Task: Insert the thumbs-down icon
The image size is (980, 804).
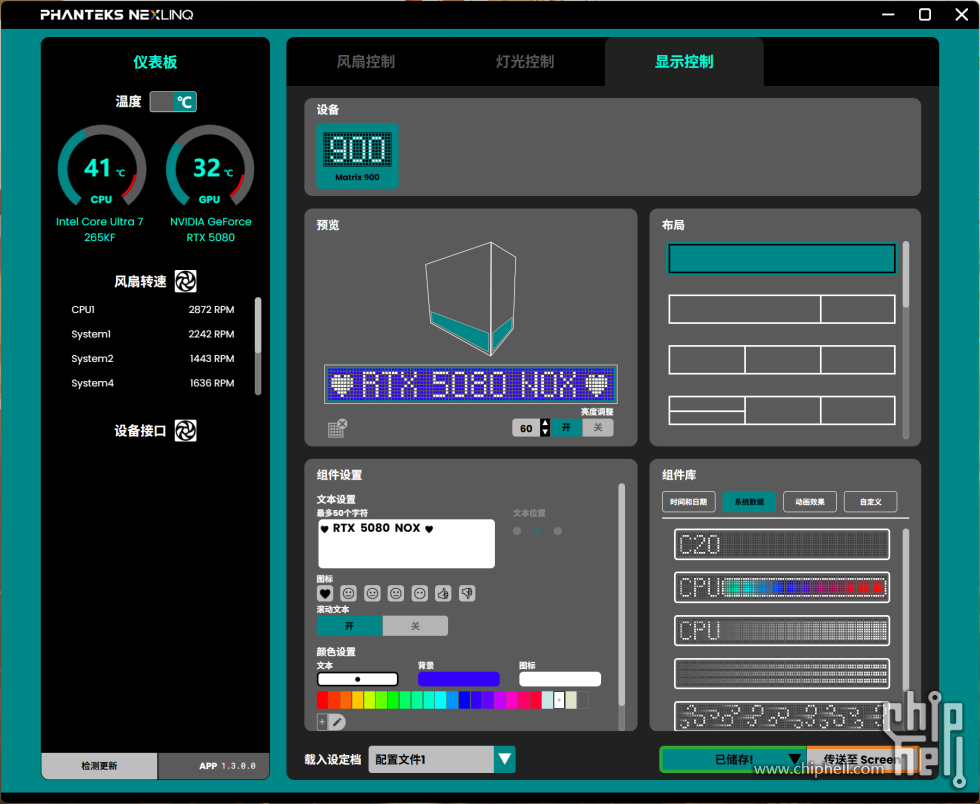Action: 467,593
